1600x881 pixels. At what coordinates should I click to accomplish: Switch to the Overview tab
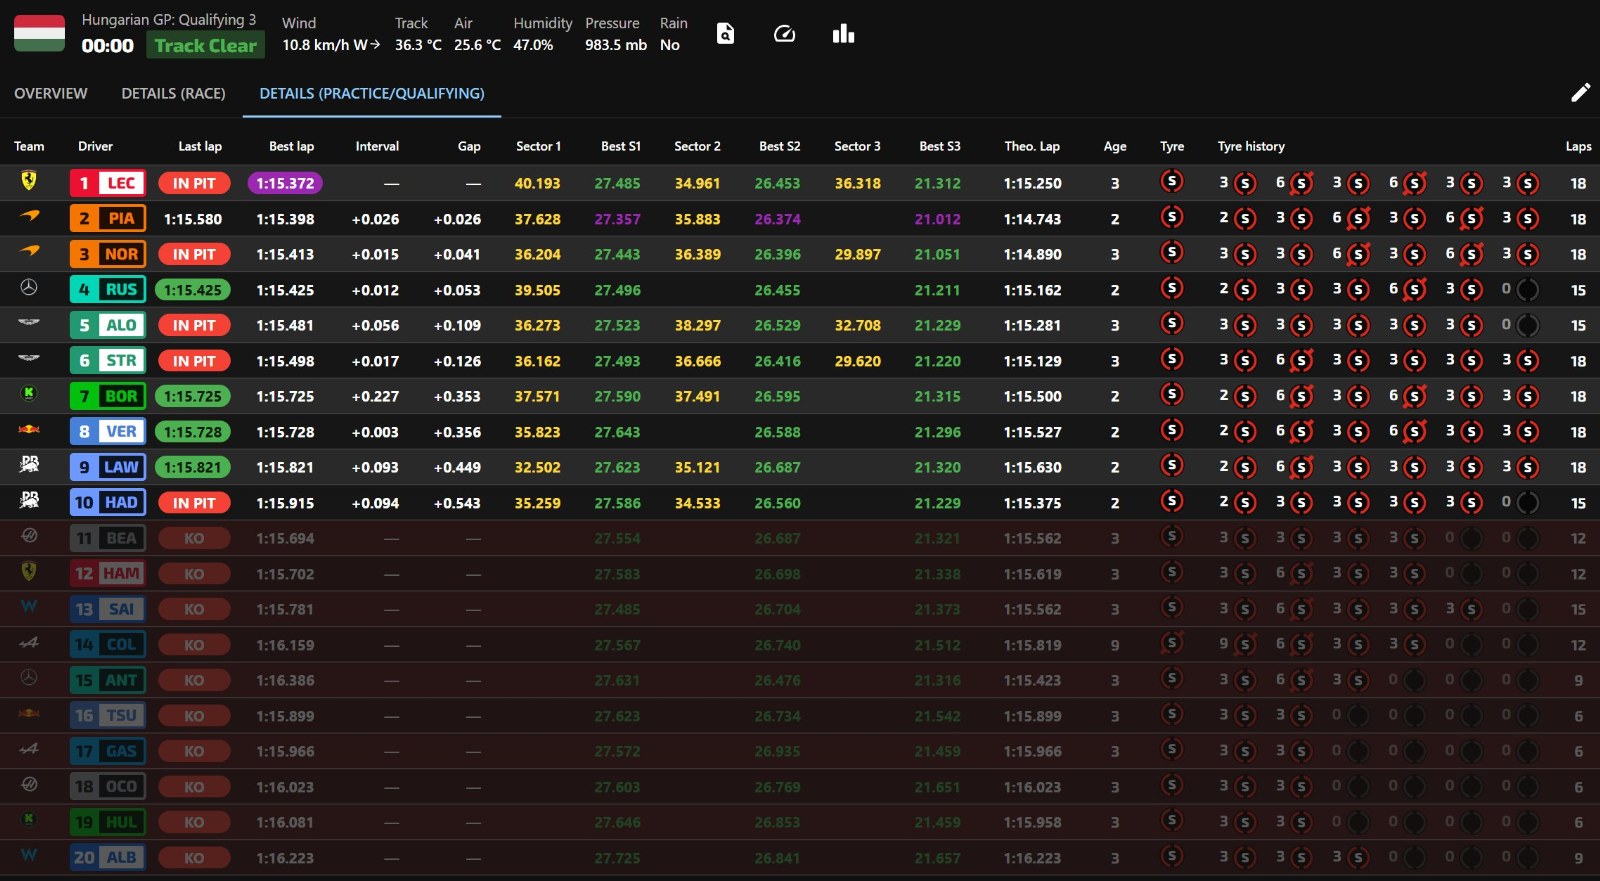[51, 93]
